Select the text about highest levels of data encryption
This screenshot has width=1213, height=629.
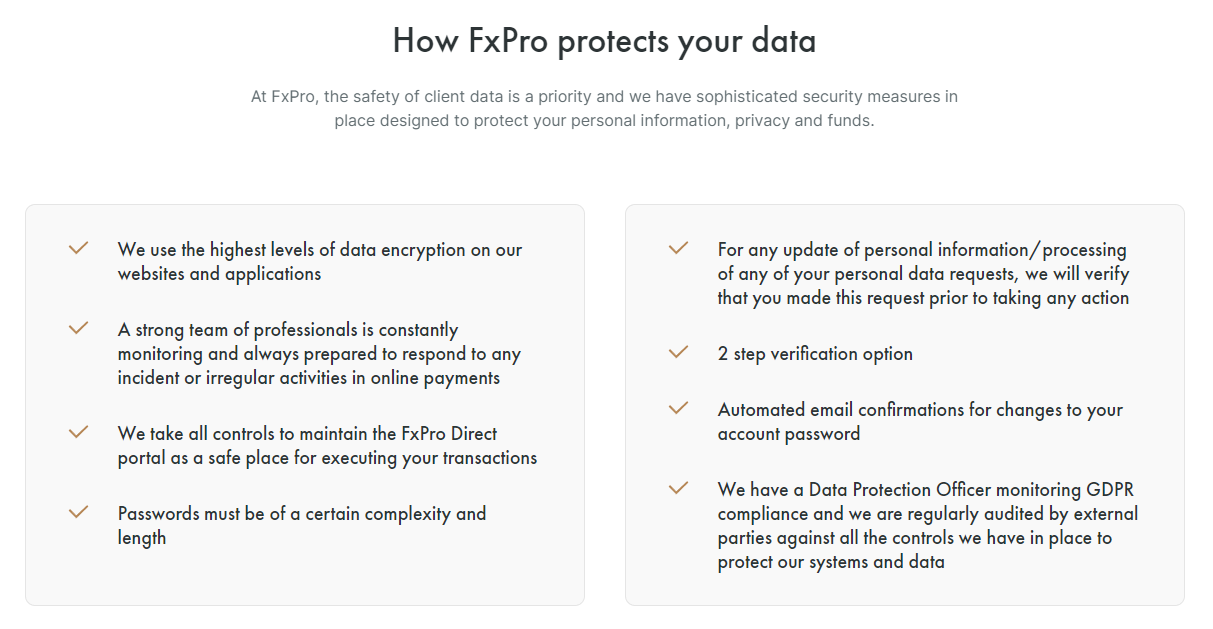tap(320, 262)
